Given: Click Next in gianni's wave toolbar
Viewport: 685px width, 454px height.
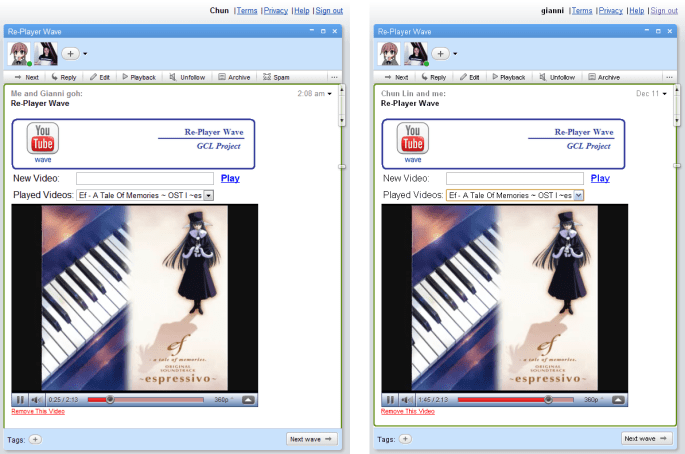Looking at the screenshot, I should click(396, 77).
